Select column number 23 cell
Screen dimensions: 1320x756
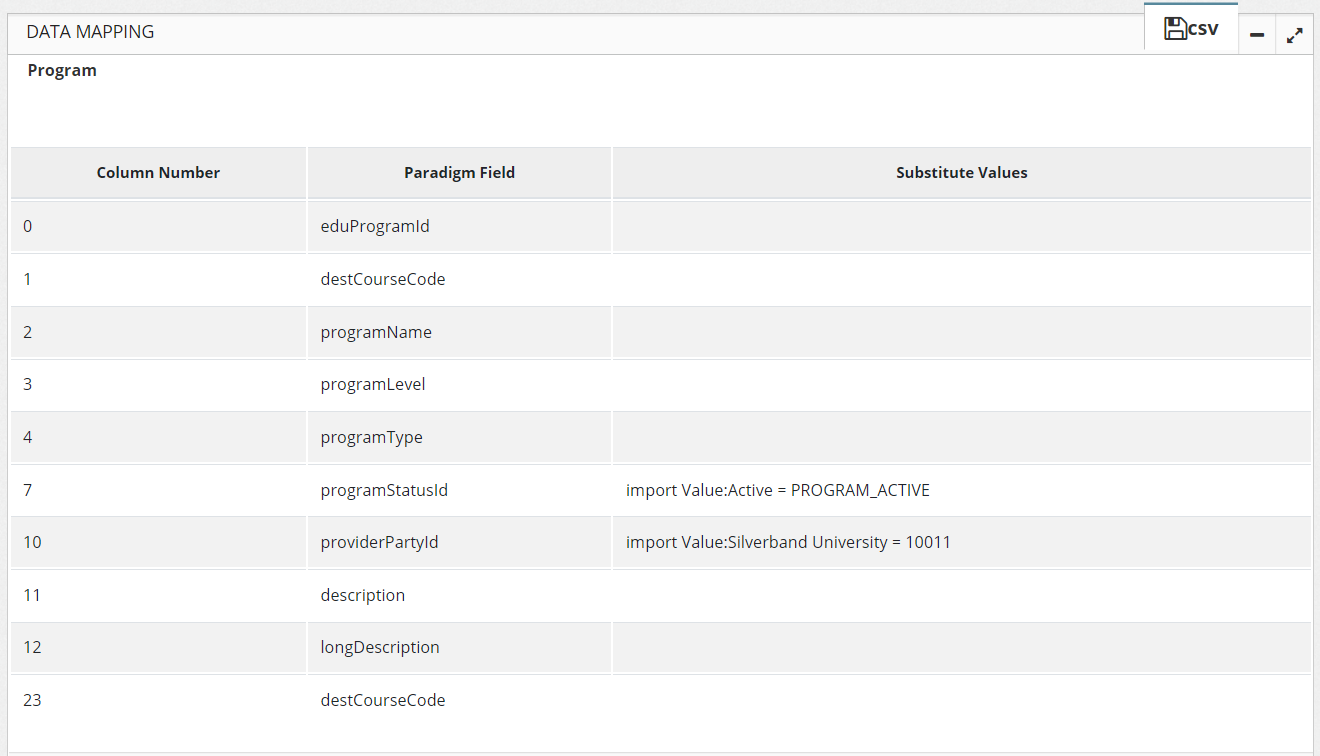32,700
